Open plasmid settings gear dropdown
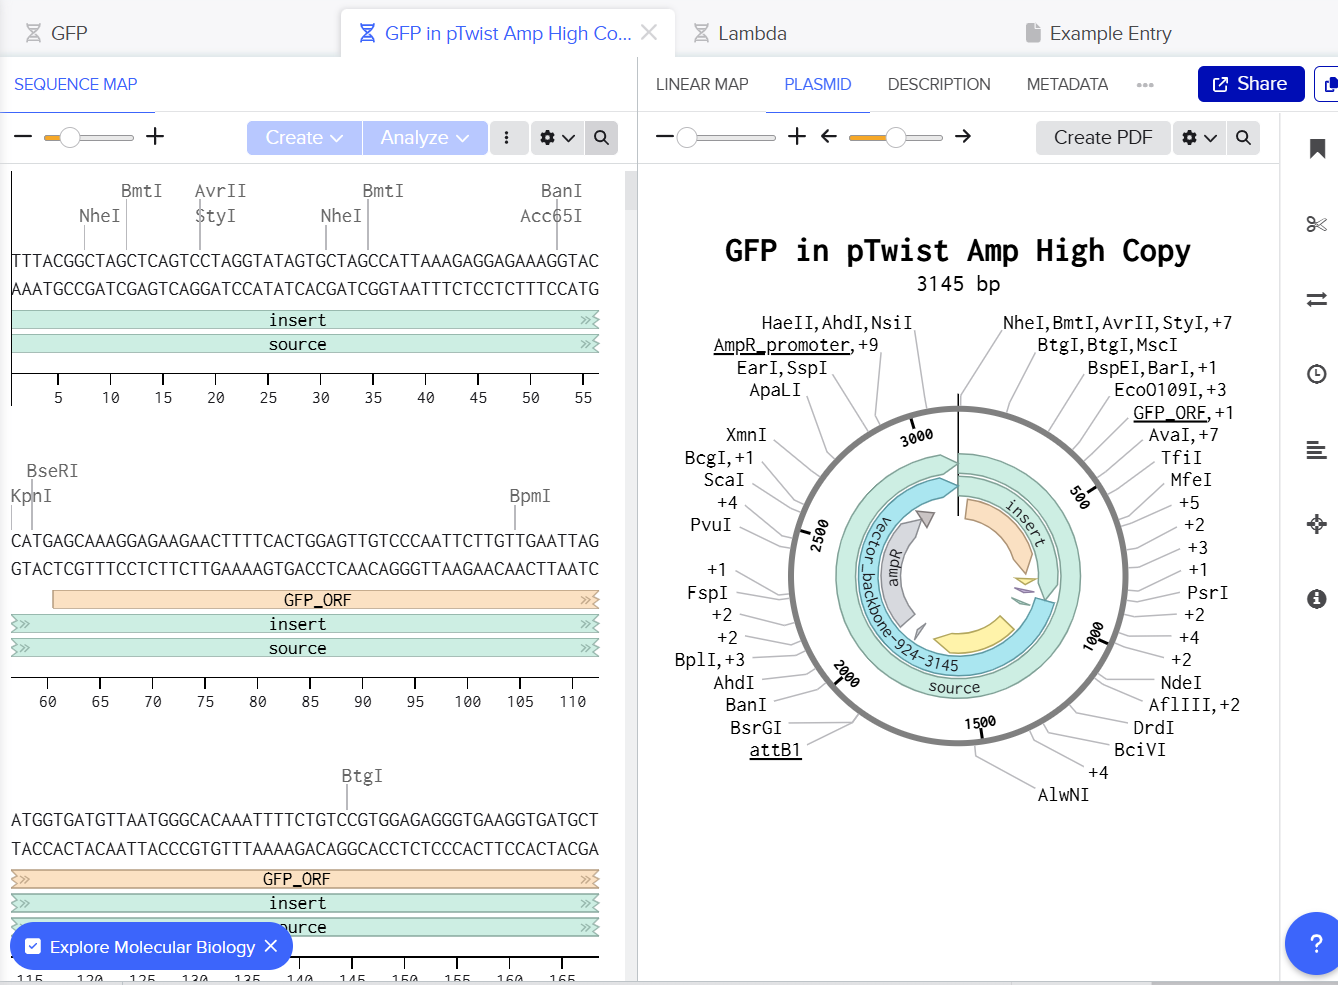 click(x=1199, y=138)
